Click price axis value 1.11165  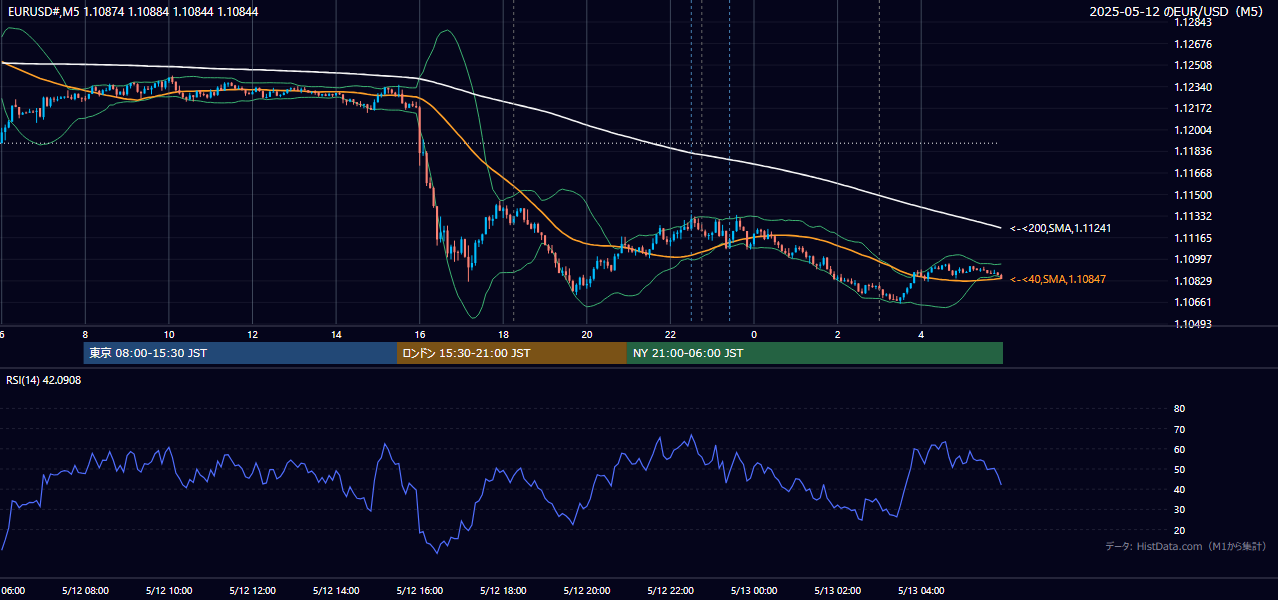click(x=1194, y=238)
